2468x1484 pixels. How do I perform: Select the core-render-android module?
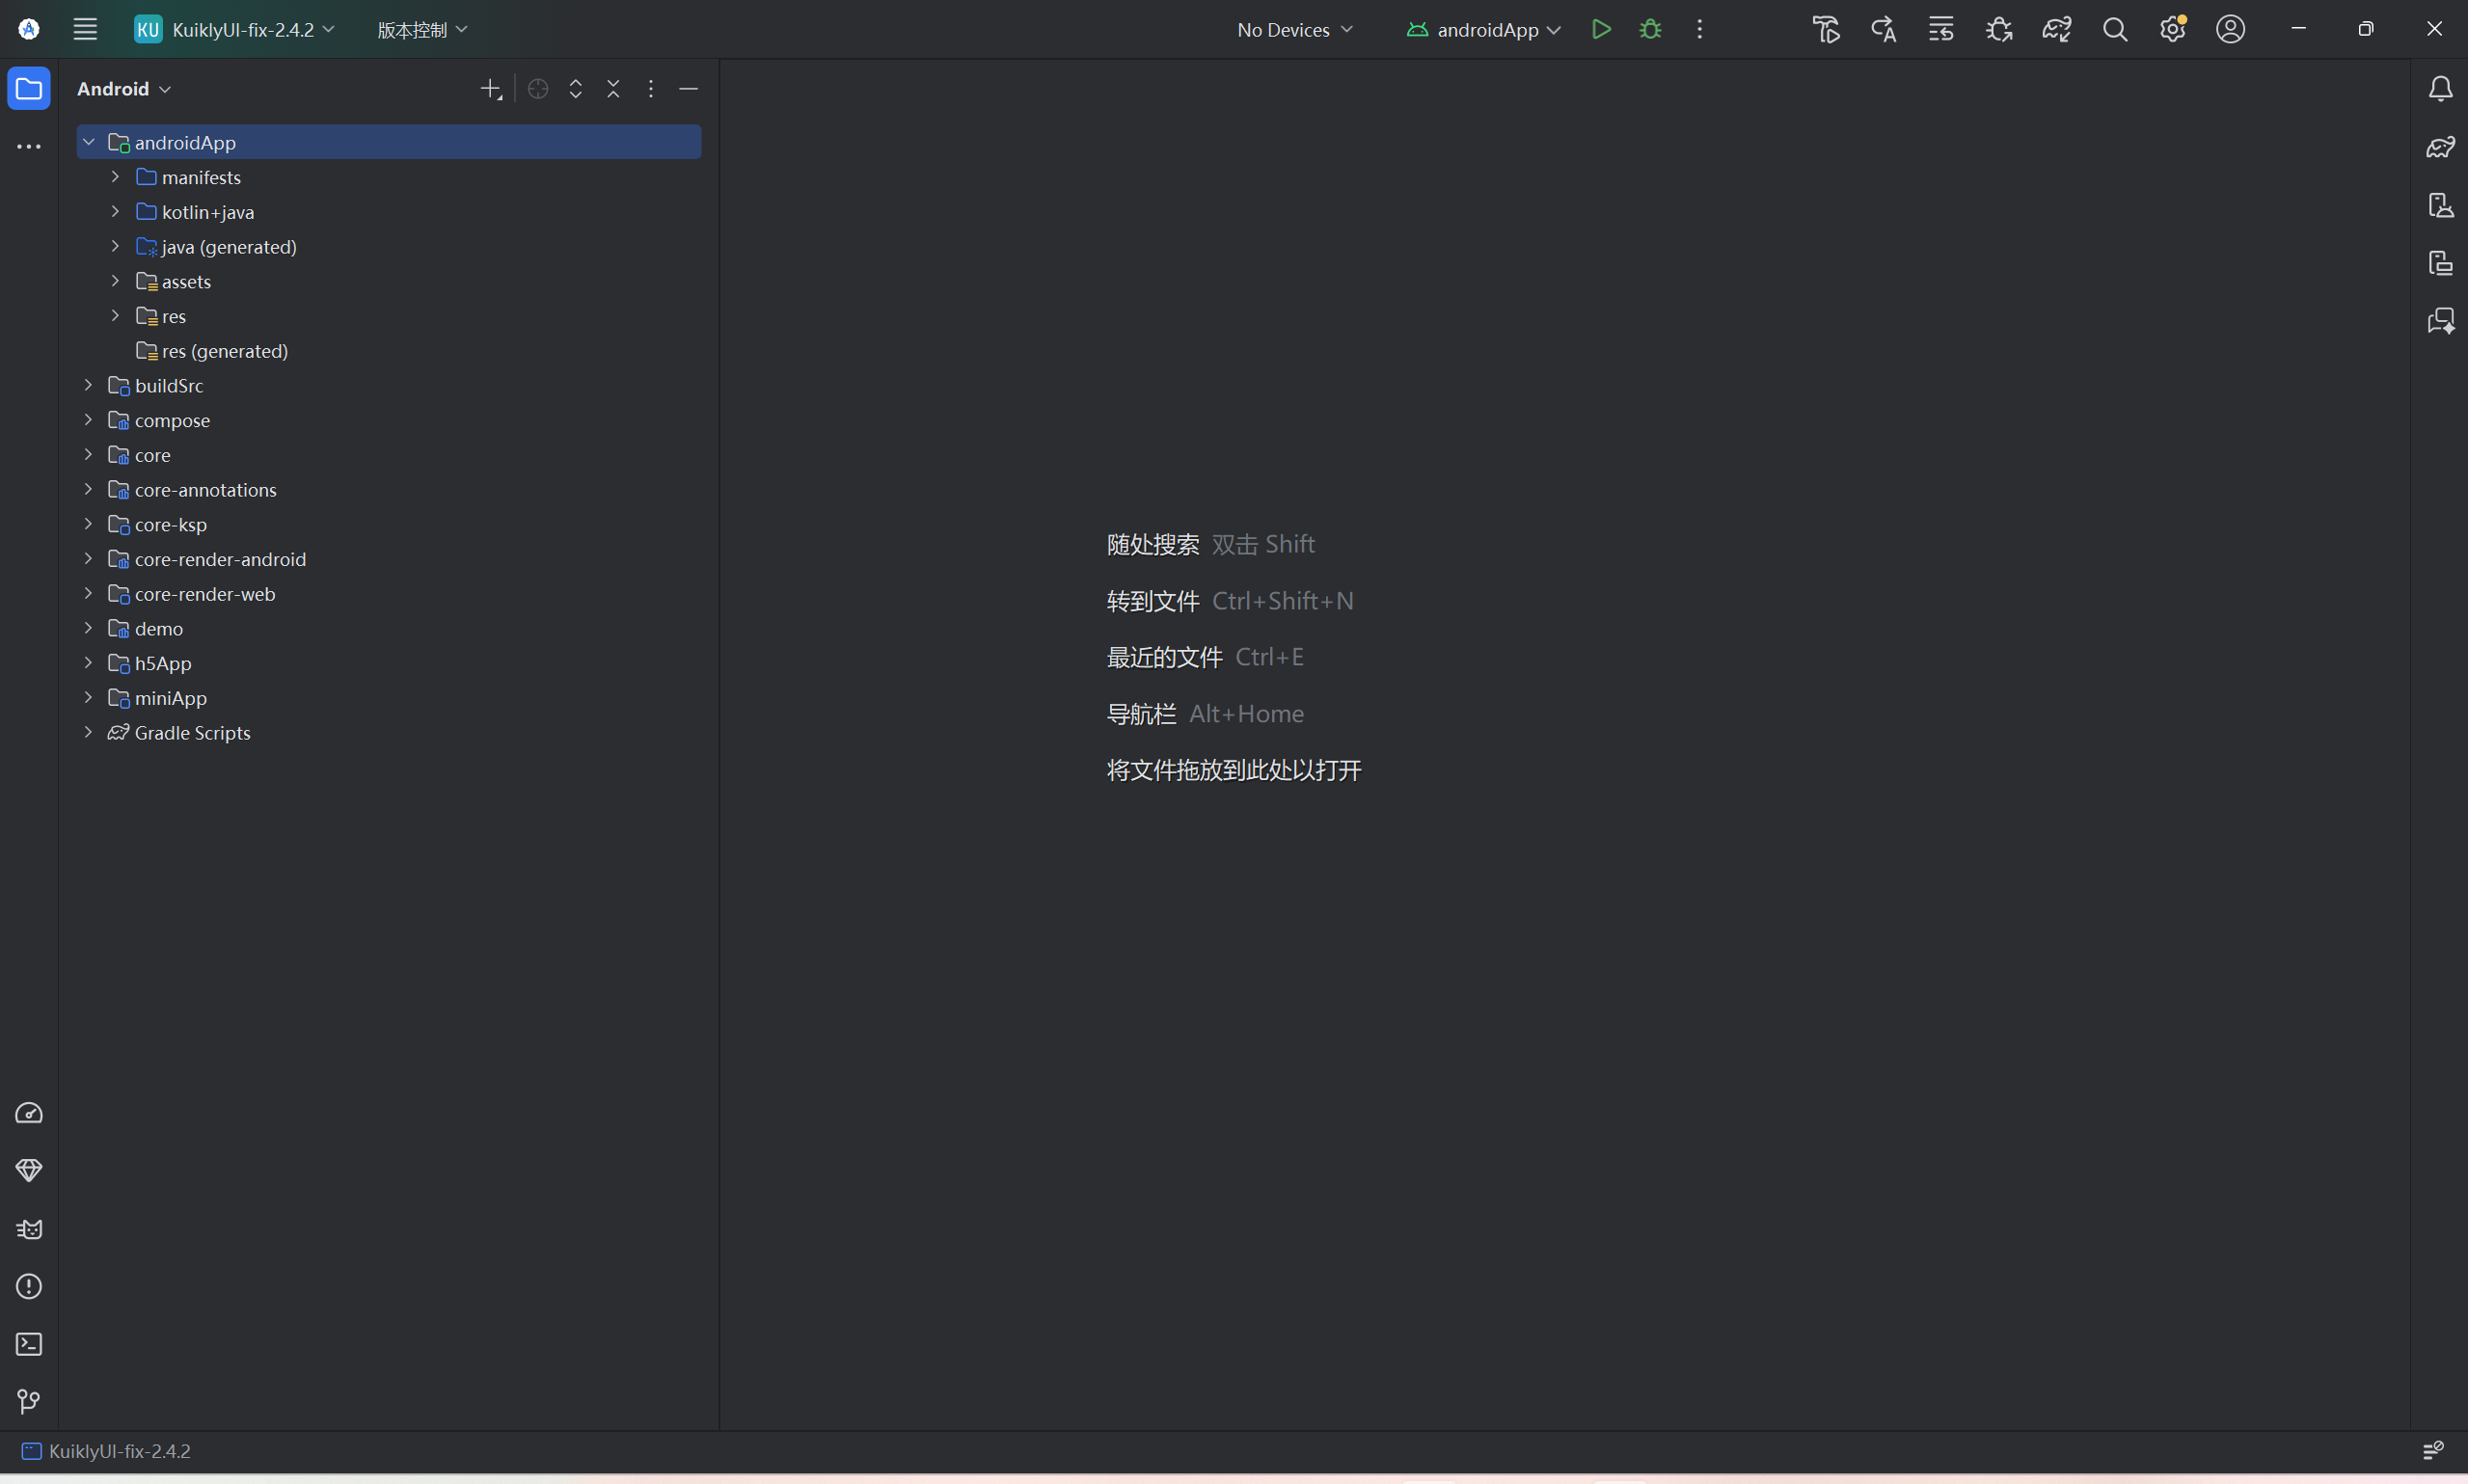220,559
